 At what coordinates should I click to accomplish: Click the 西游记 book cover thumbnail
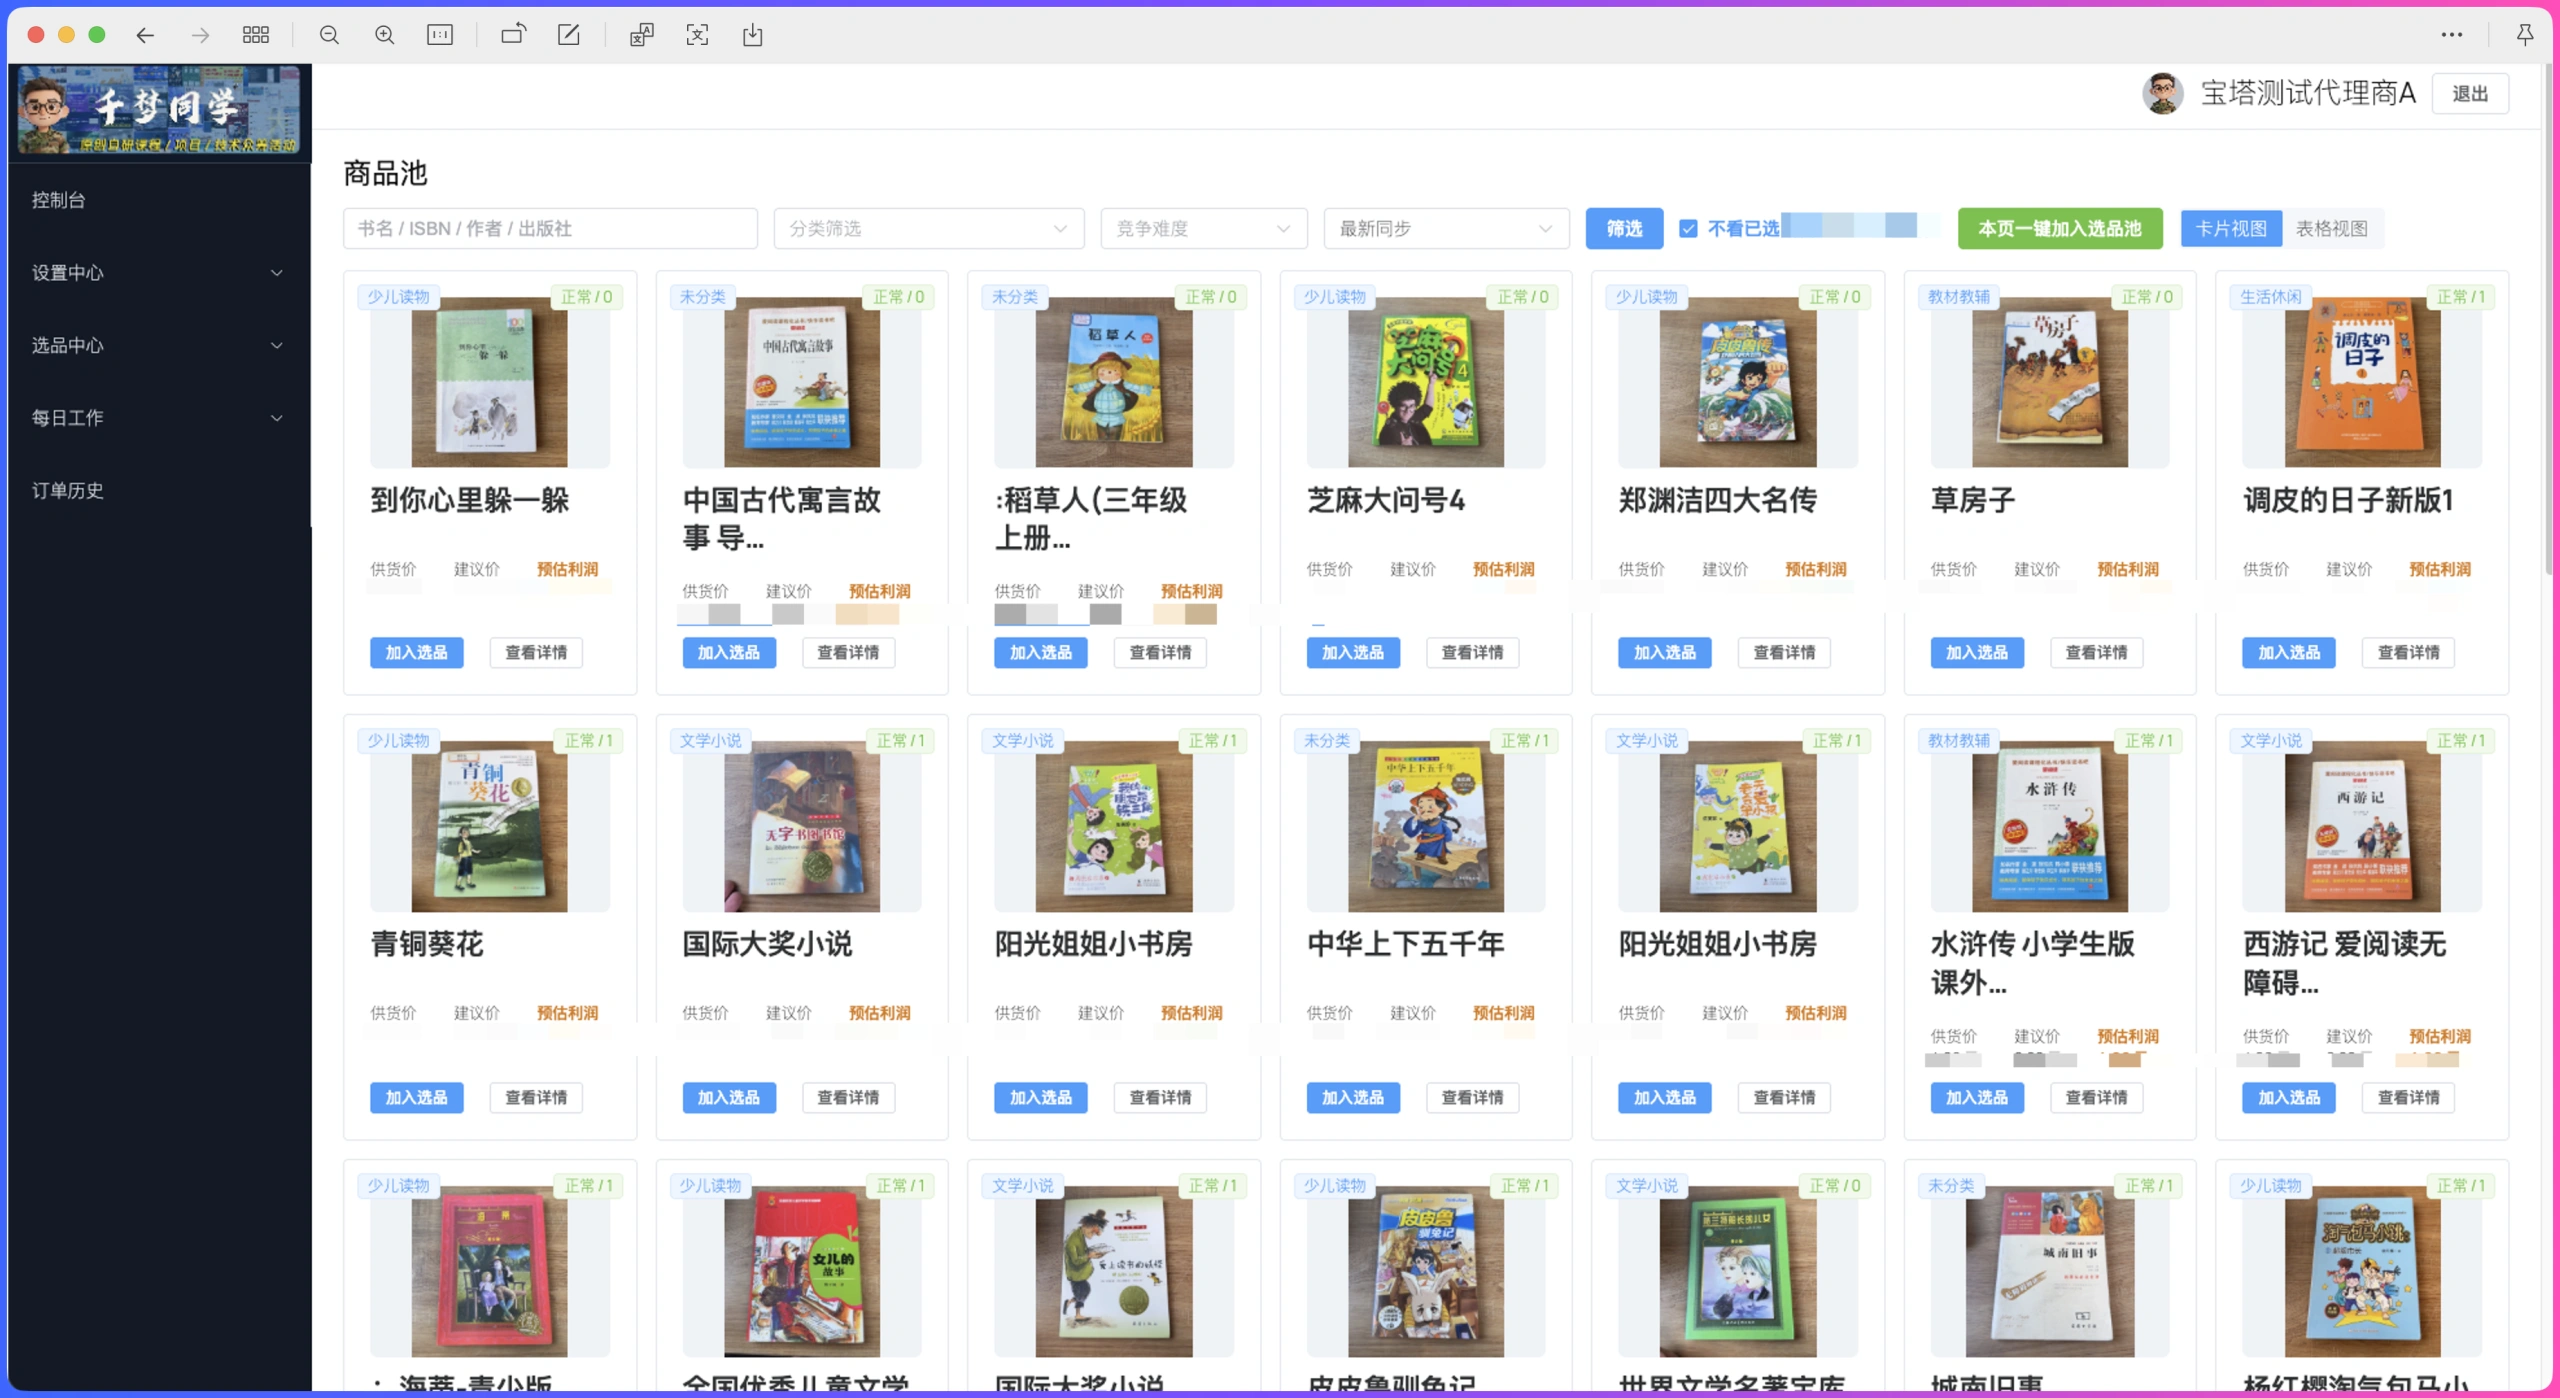2362,827
